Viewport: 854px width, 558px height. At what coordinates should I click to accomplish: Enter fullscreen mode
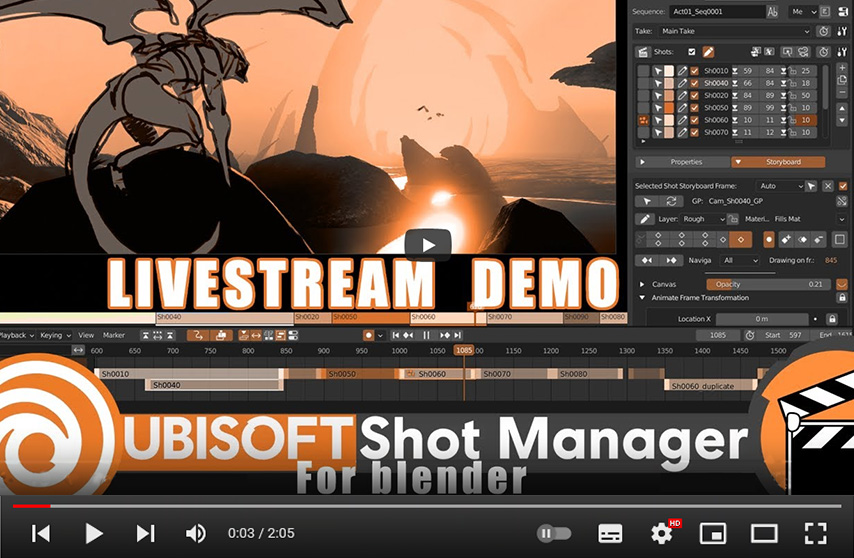pos(815,534)
